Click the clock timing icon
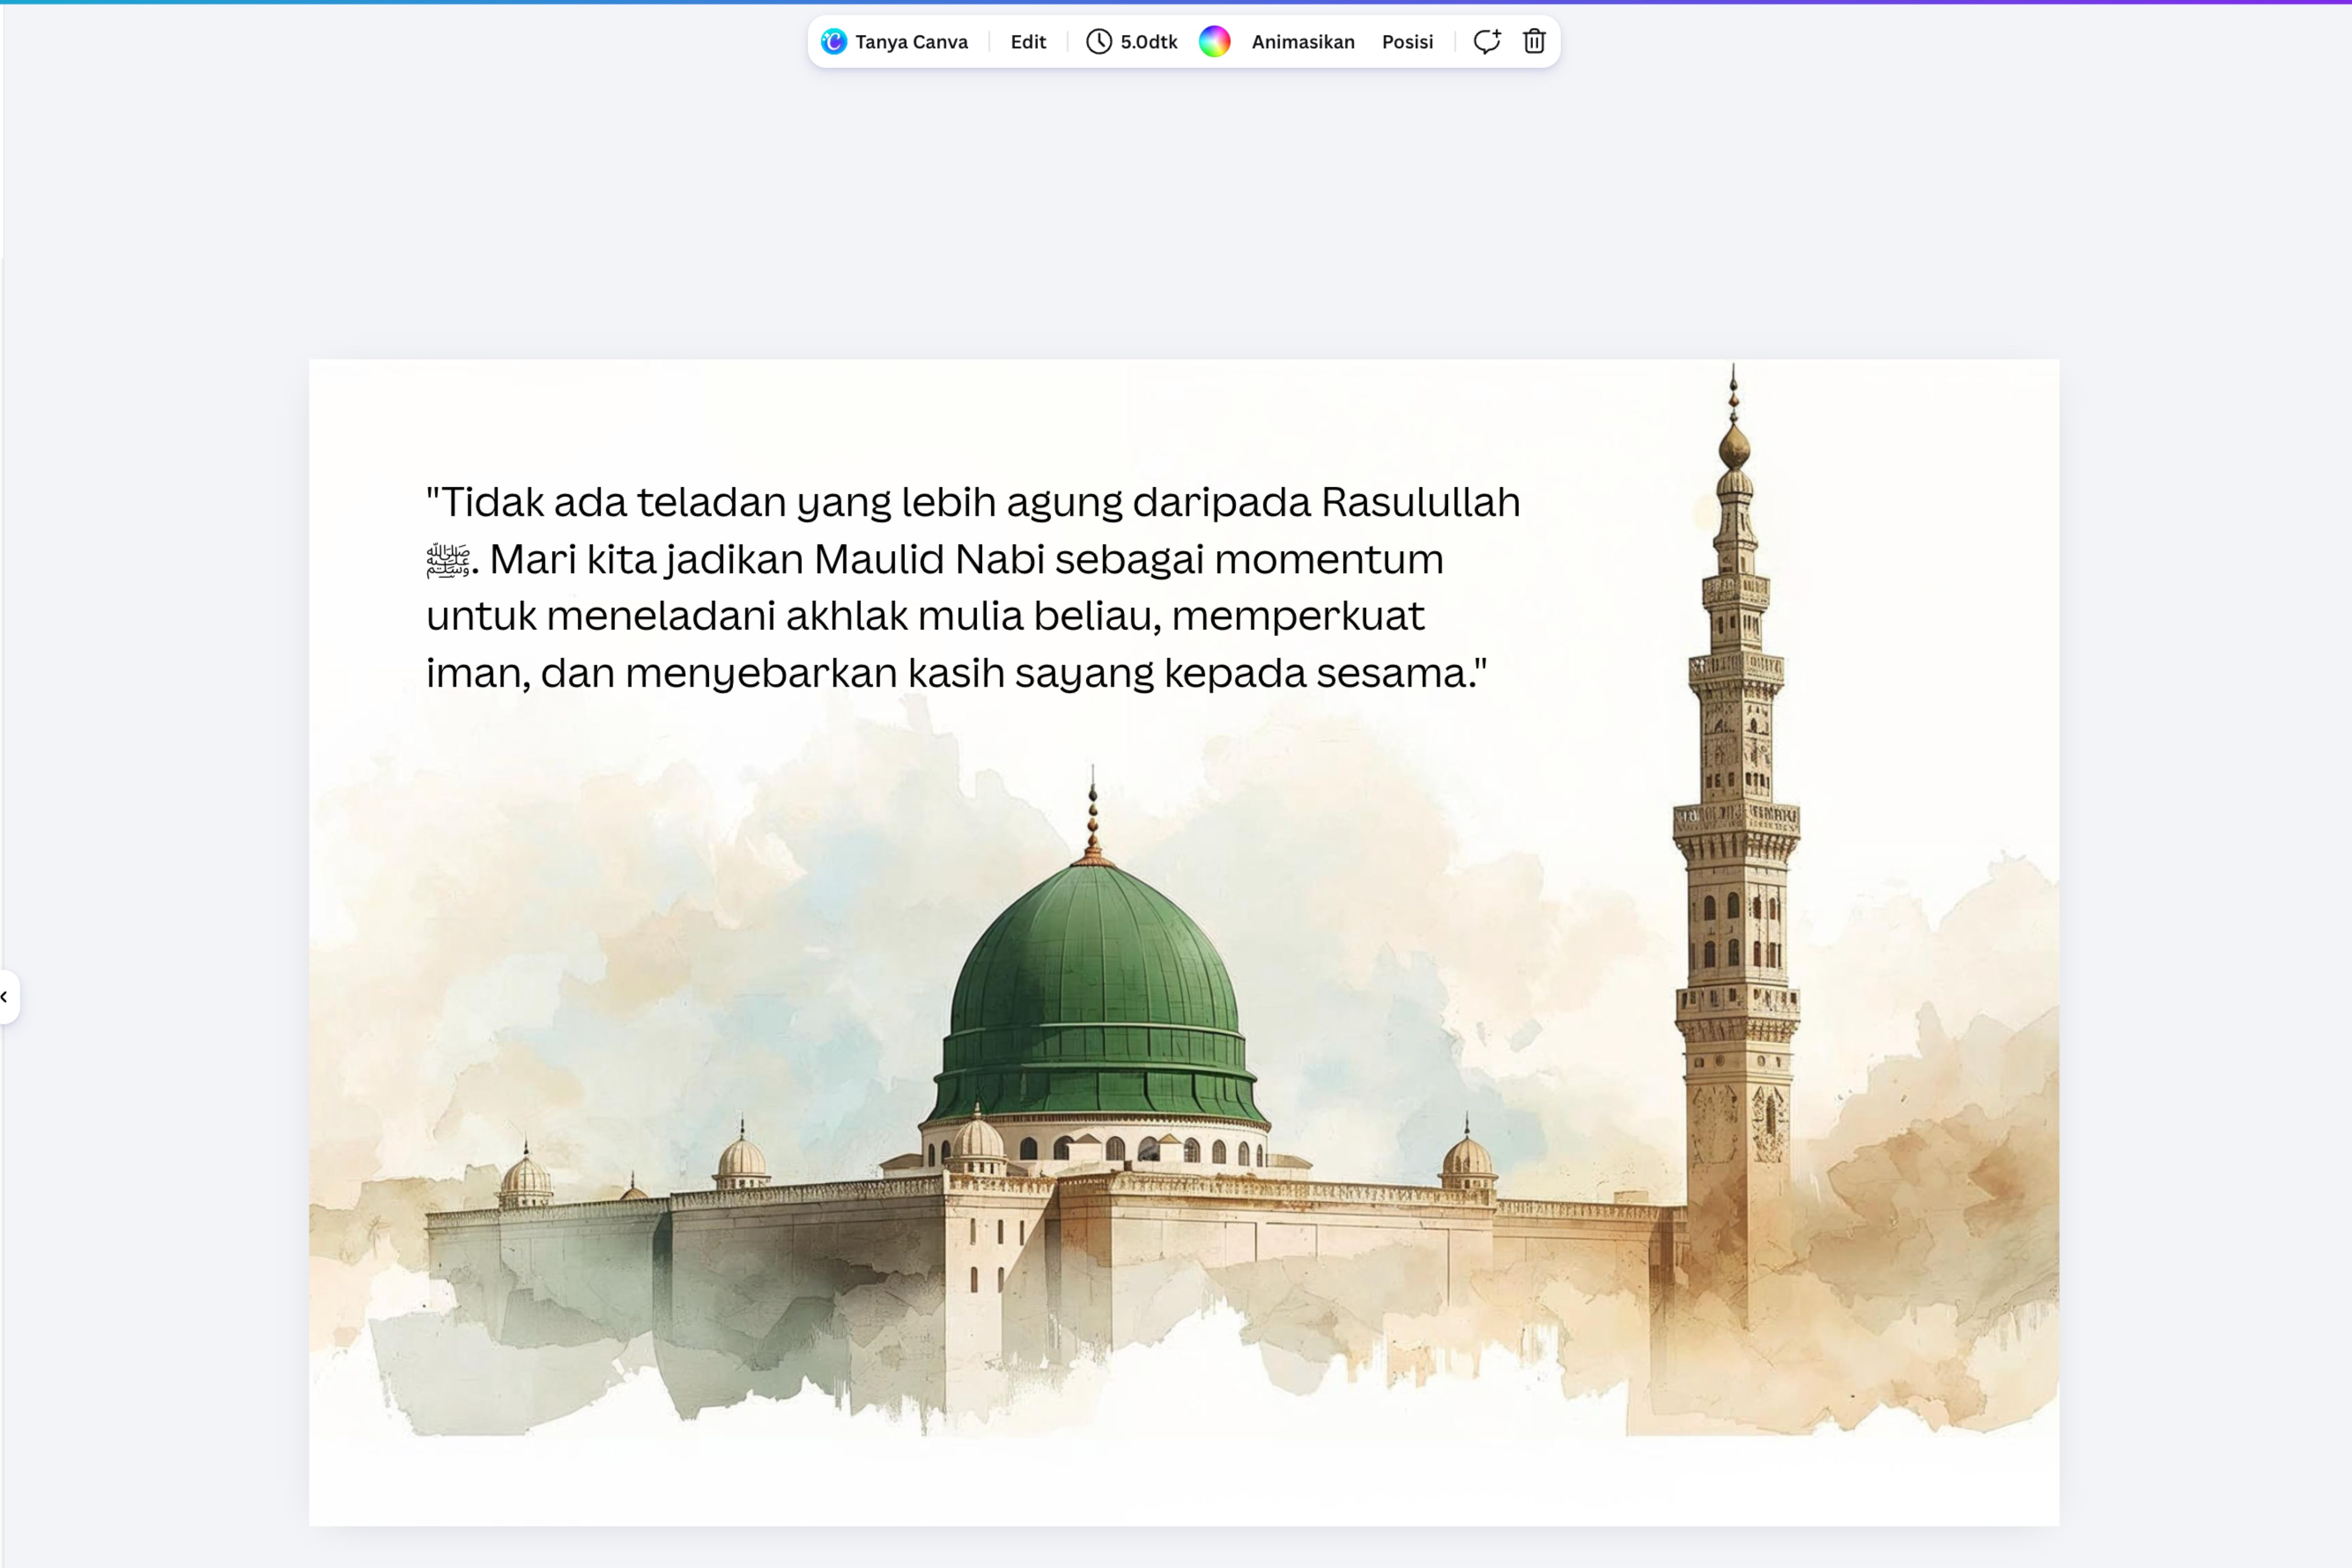2352x1568 pixels. [x=1099, y=42]
